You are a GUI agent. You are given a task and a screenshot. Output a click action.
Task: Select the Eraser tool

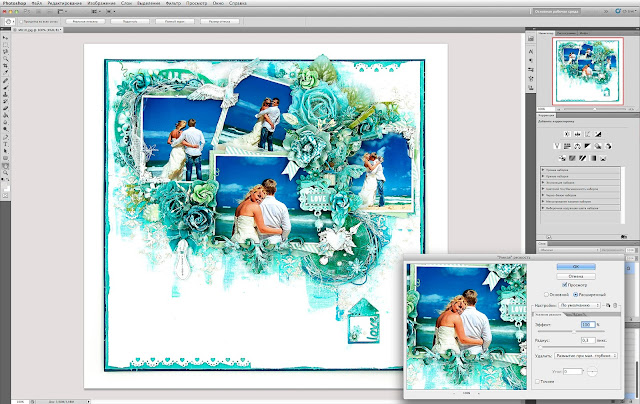[x=5, y=109]
